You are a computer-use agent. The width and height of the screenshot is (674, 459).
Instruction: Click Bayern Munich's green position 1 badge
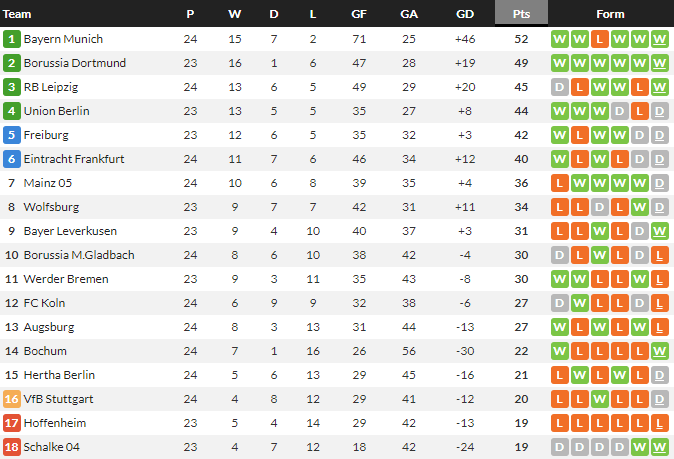click(x=12, y=39)
